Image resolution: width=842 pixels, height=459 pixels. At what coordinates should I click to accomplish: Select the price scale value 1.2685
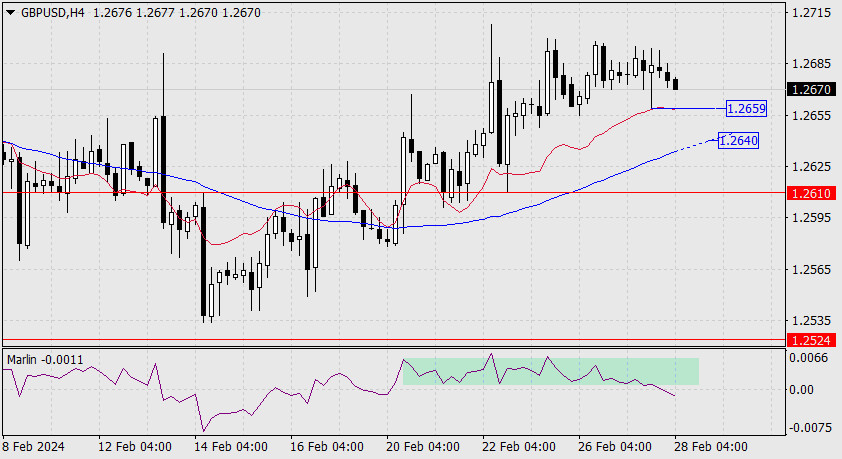pyautogui.click(x=811, y=64)
